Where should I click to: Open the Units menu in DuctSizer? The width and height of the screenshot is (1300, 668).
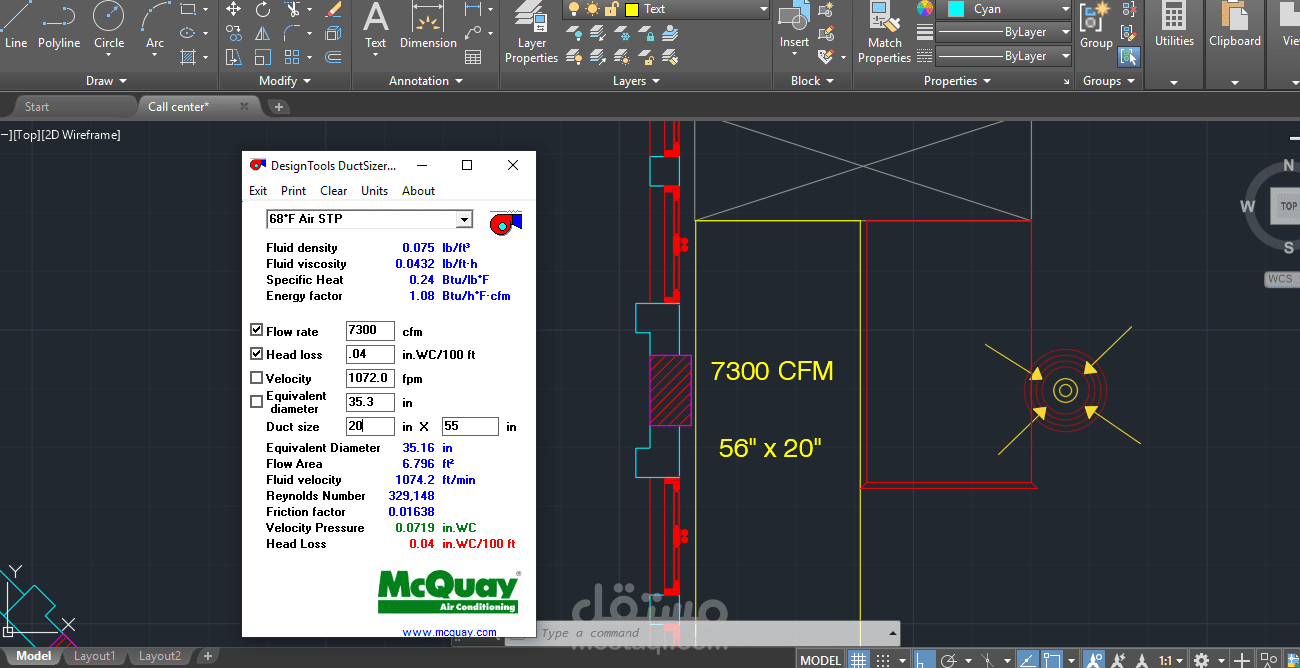pyautogui.click(x=374, y=191)
